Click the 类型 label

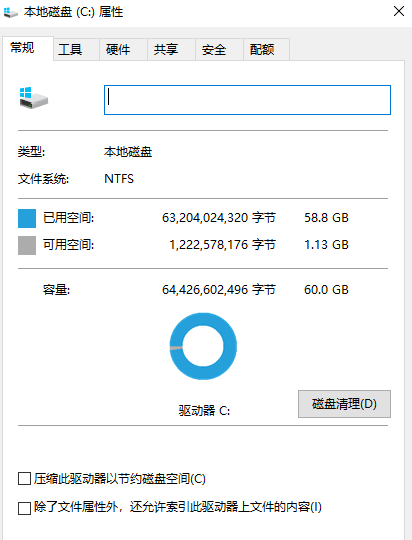(x=31, y=152)
